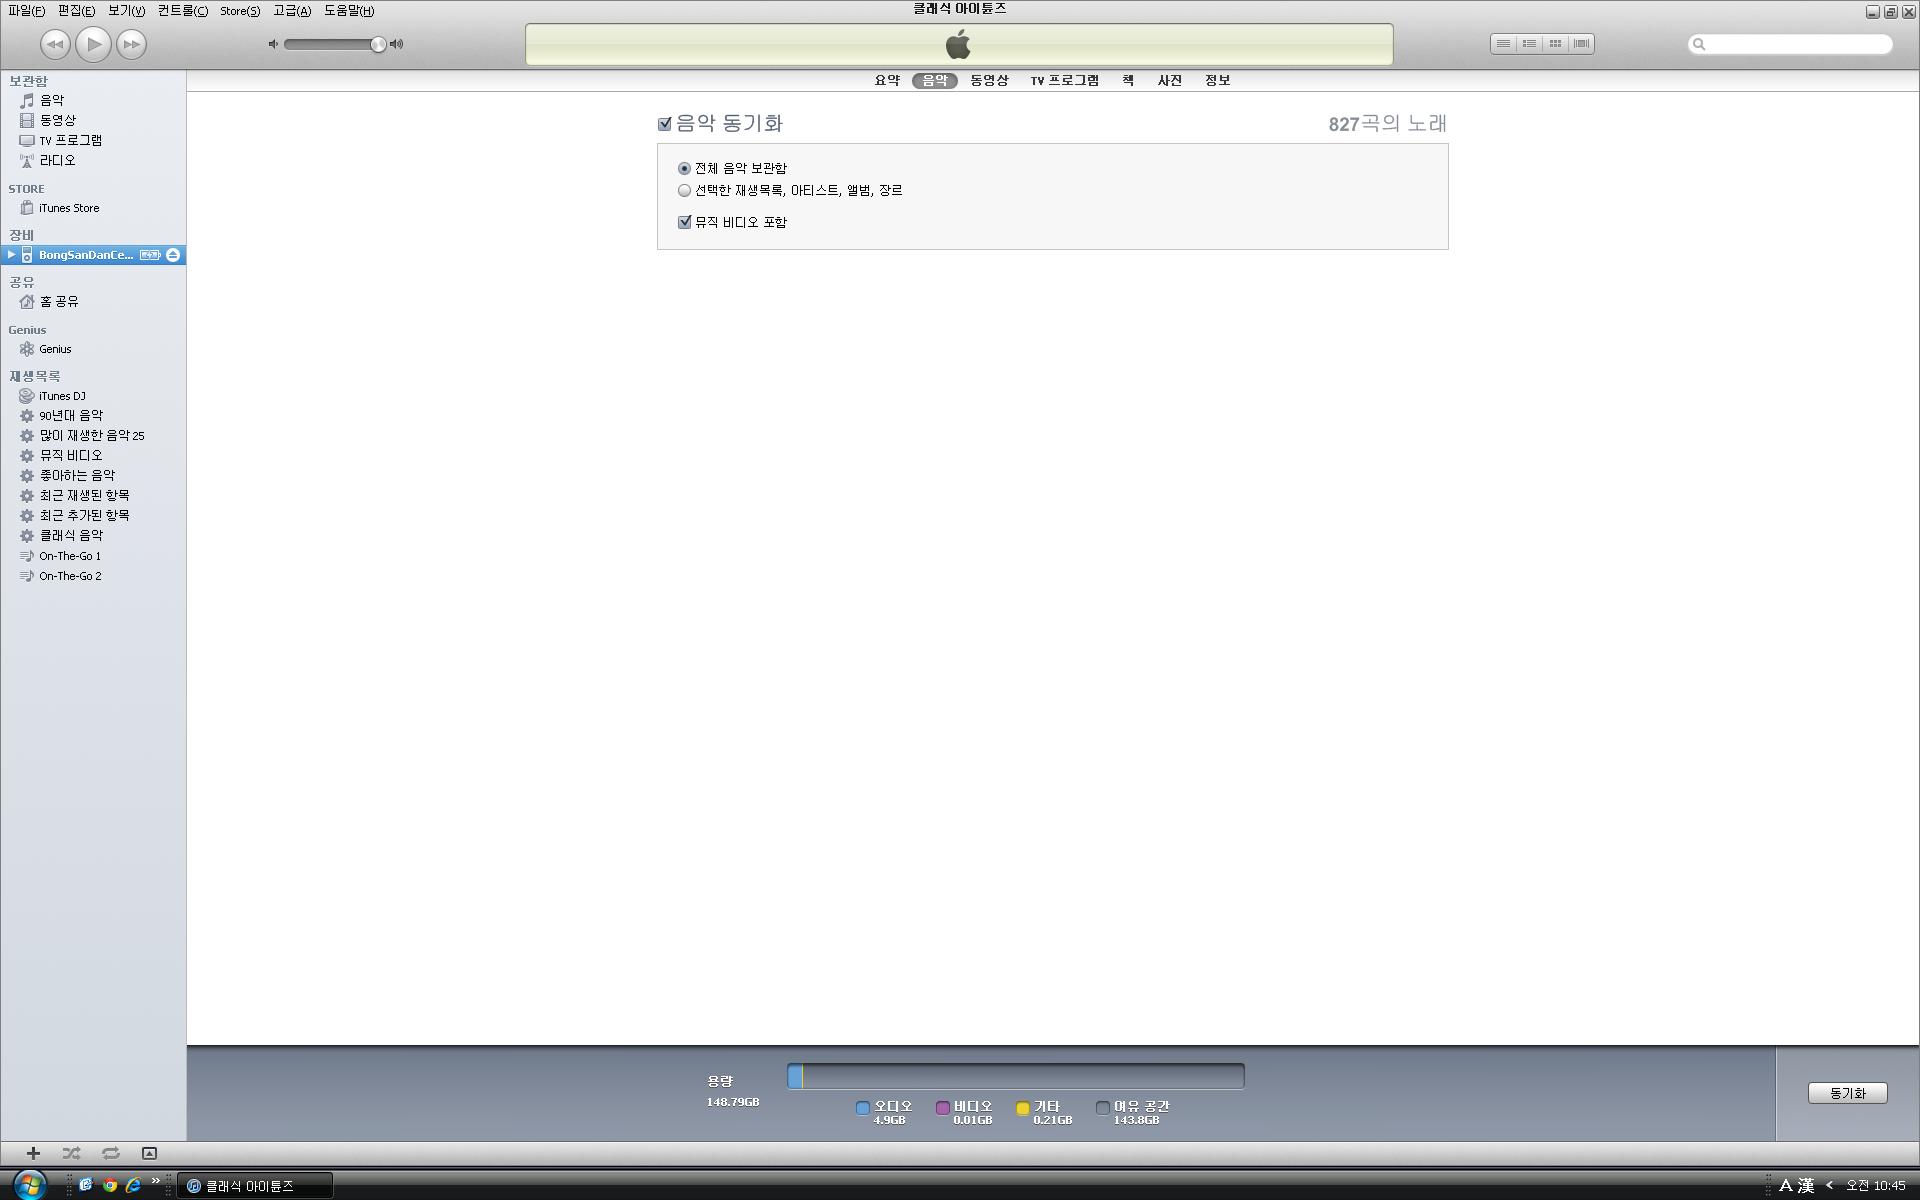Click the 동기화 sync button
The width and height of the screenshot is (1920, 1200).
tap(1847, 1093)
